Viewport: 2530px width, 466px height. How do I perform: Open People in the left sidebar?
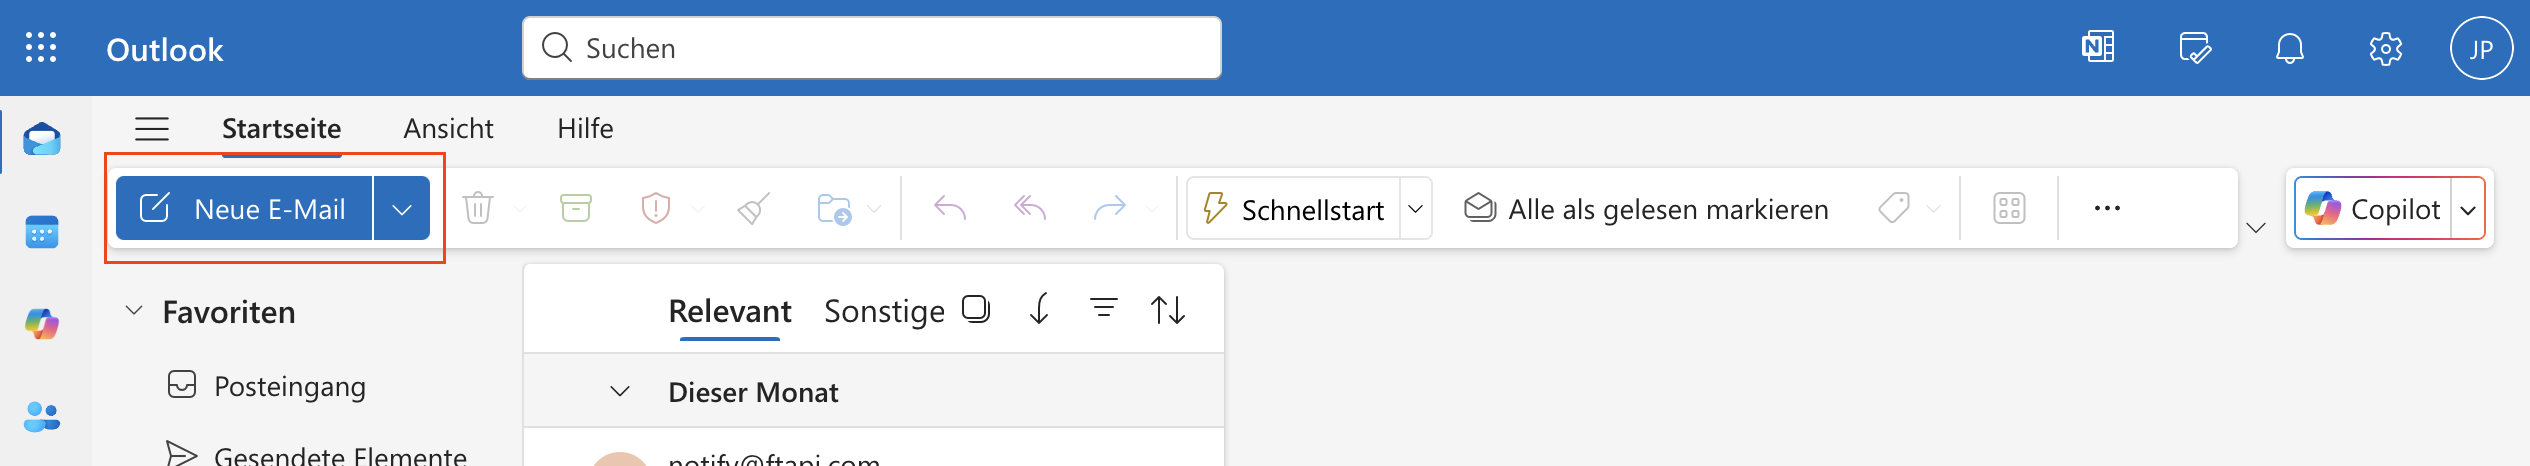click(x=42, y=416)
